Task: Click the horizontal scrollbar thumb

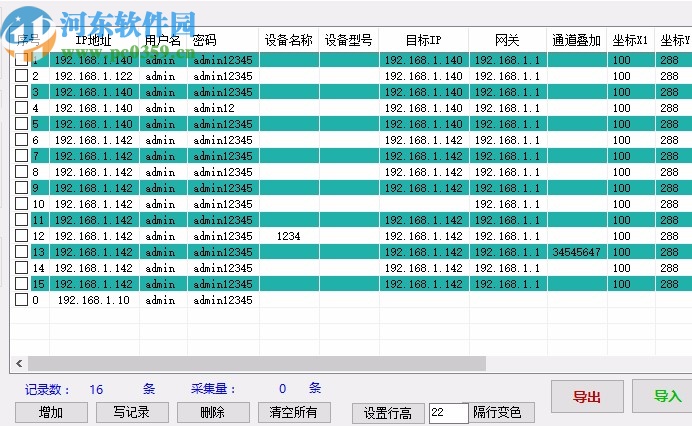Action: point(257,364)
